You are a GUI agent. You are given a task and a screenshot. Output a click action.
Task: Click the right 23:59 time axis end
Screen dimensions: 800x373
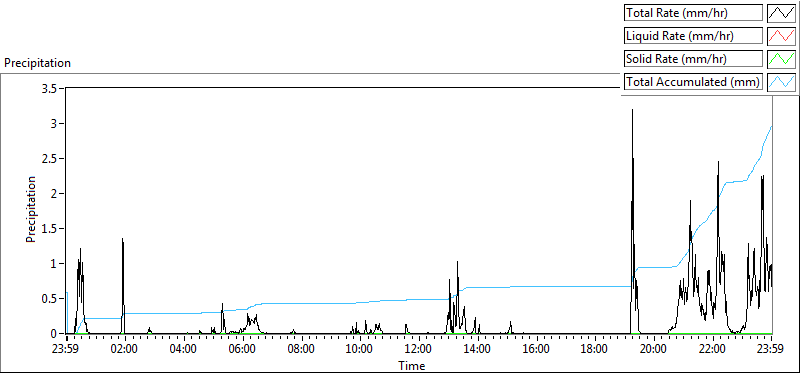pyautogui.click(x=771, y=350)
